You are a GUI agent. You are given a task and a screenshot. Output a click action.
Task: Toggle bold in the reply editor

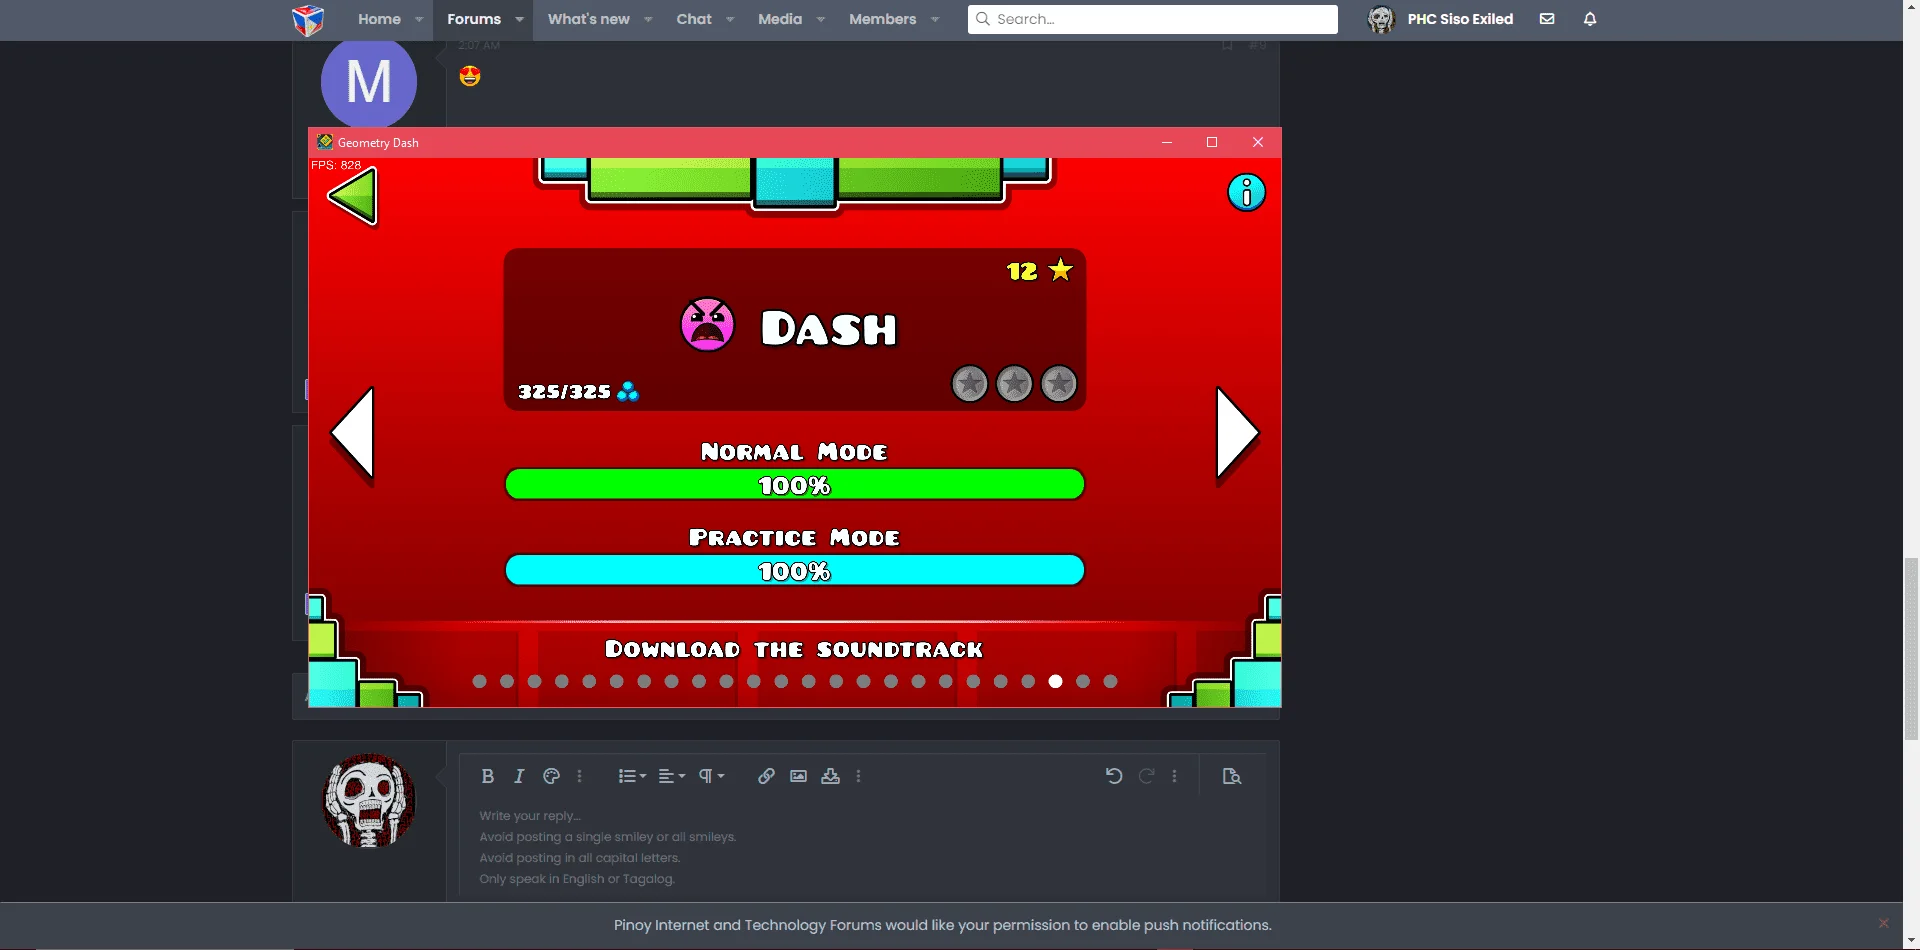point(487,776)
